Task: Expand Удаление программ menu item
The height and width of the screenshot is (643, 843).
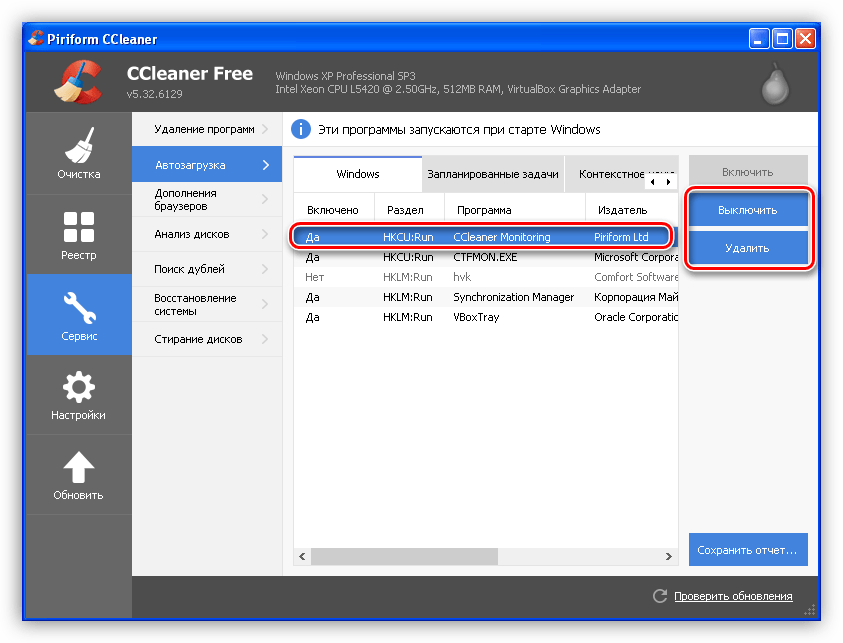Action: coord(206,129)
